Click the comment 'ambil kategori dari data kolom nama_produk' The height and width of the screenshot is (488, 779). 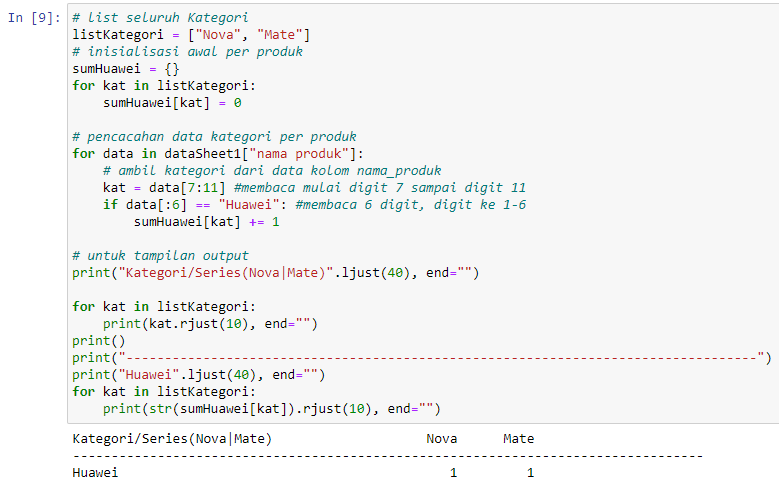coord(272,171)
